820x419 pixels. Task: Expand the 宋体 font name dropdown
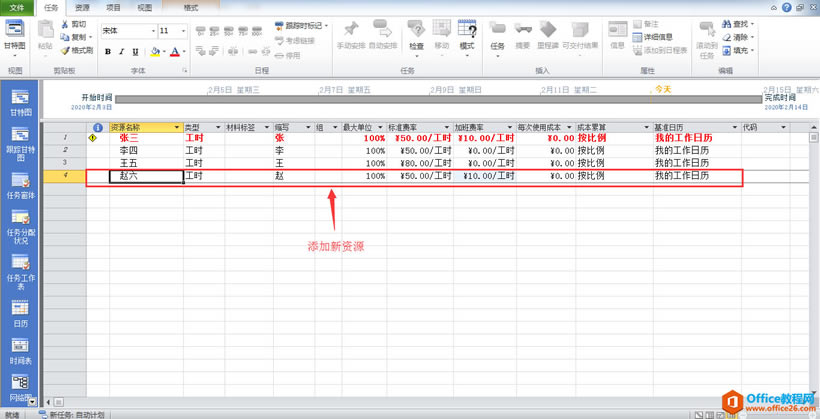coord(150,31)
